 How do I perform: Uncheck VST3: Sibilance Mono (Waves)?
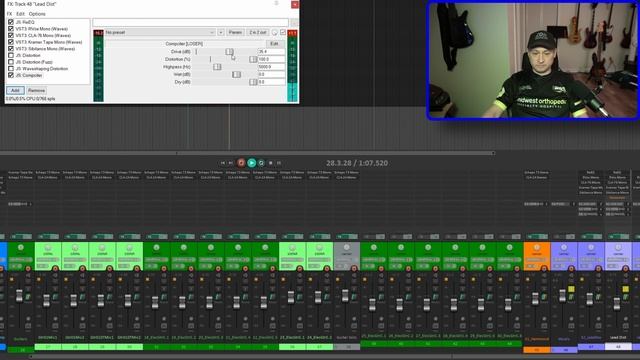click(11, 49)
